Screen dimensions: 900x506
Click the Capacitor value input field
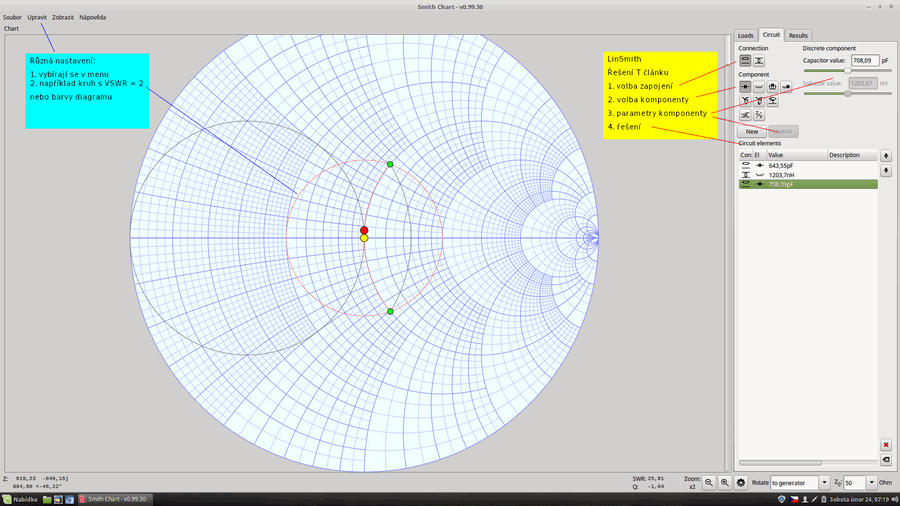(x=864, y=60)
